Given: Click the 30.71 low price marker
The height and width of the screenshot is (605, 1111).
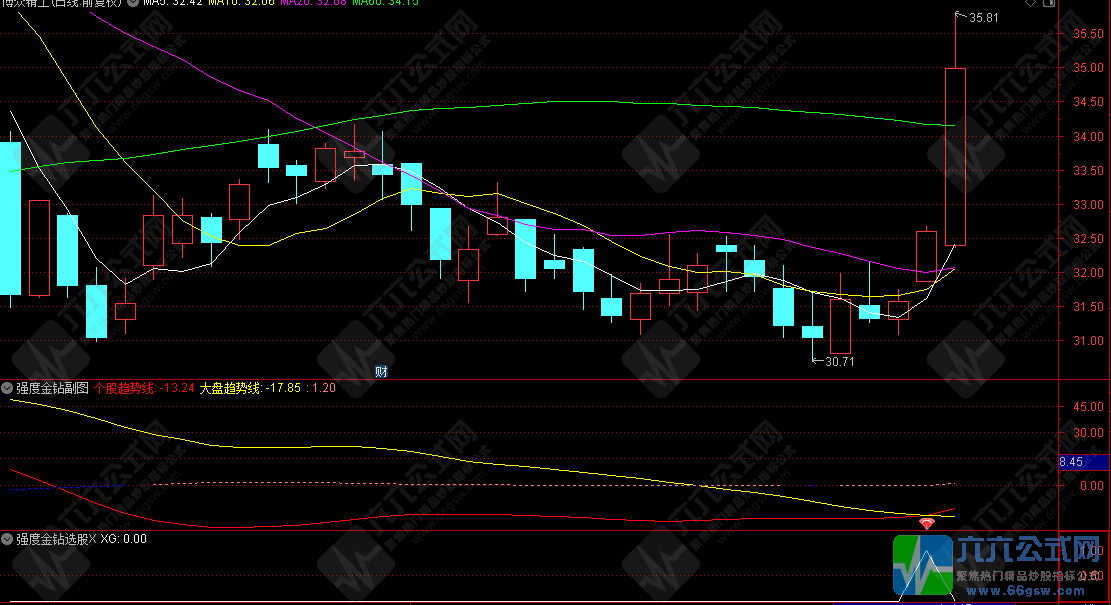Looking at the screenshot, I should tap(840, 361).
